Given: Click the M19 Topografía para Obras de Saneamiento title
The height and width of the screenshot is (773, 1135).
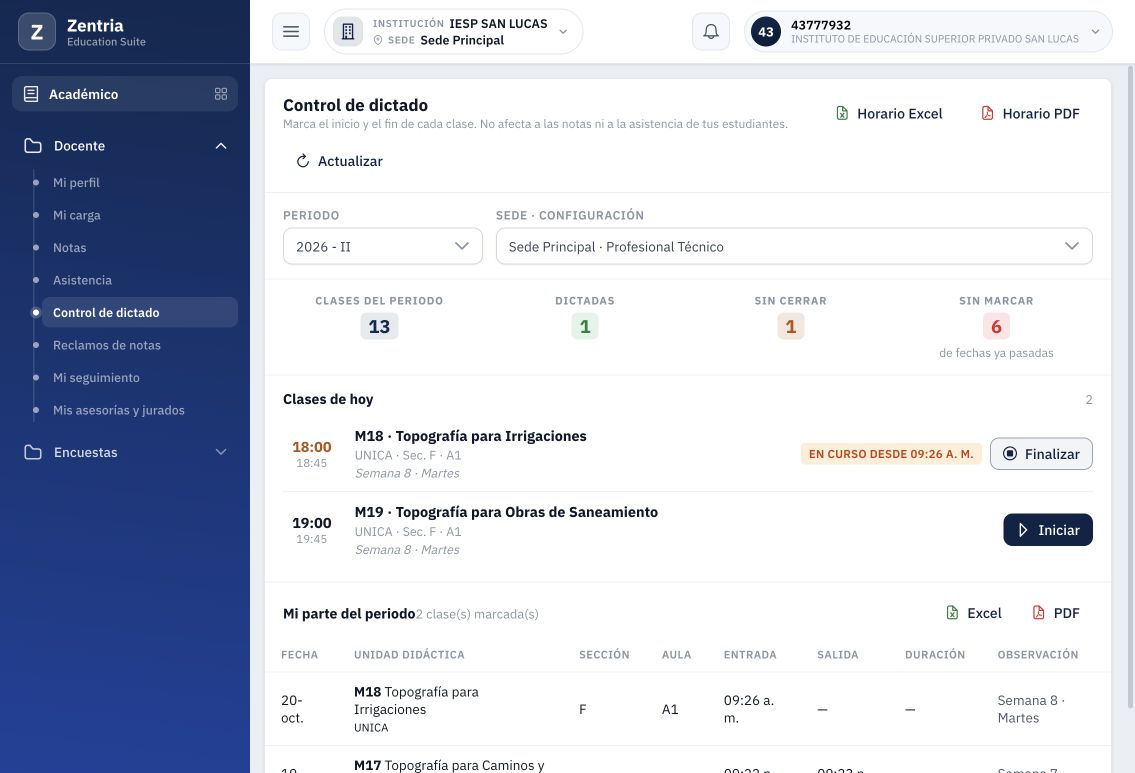Looking at the screenshot, I should (506, 512).
